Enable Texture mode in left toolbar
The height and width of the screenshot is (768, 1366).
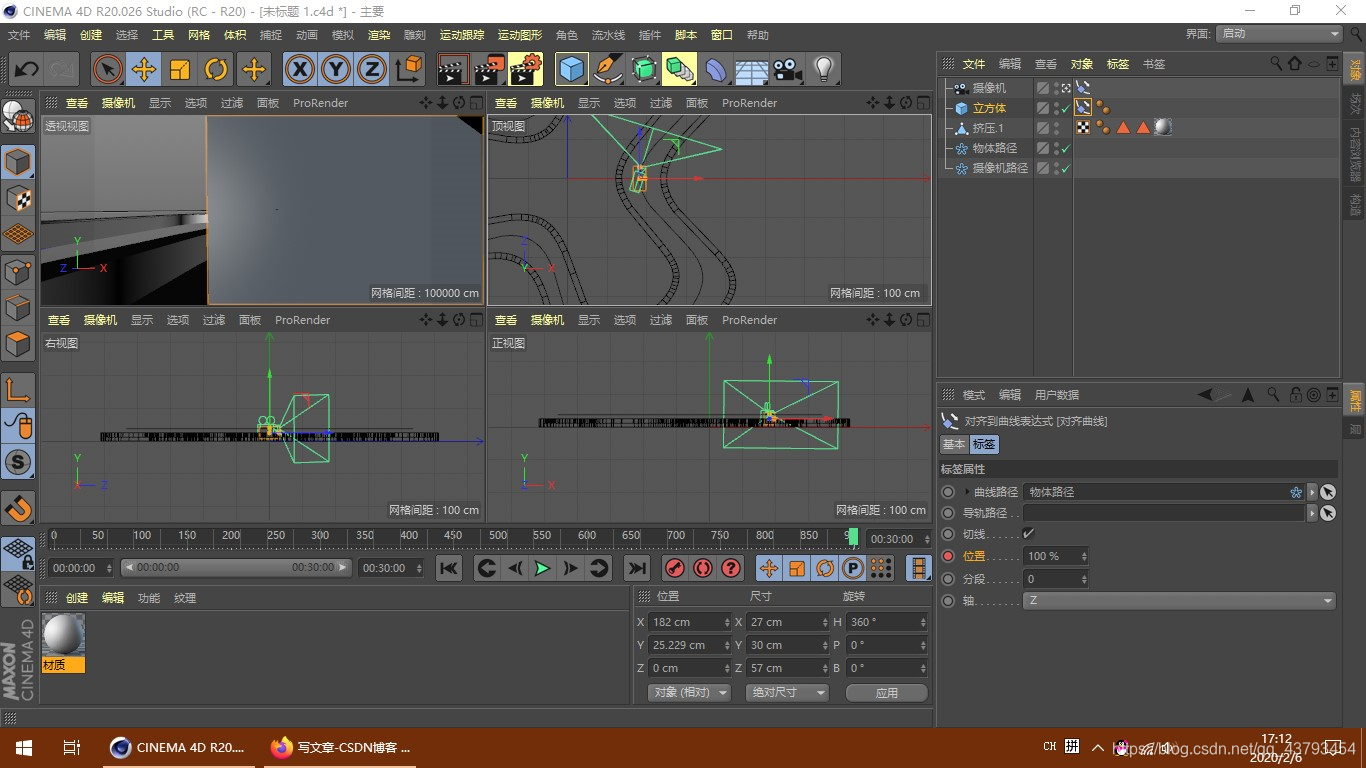18,198
